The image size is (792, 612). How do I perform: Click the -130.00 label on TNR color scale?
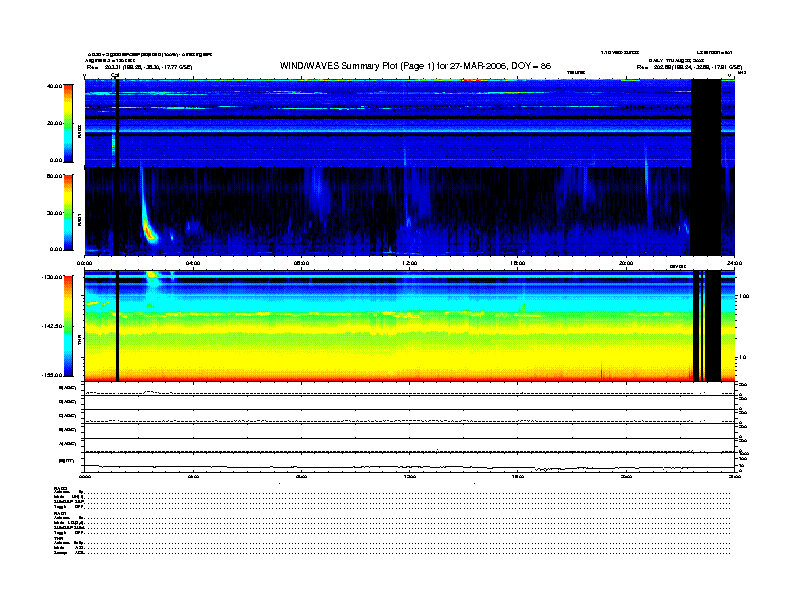(52, 277)
